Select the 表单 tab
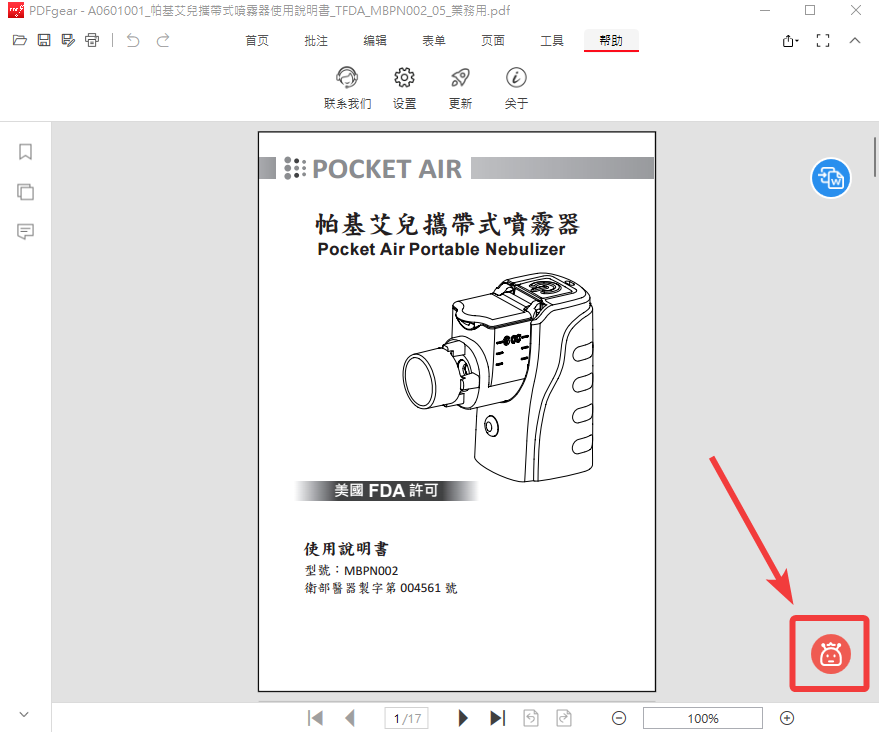879x732 pixels. click(433, 40)
